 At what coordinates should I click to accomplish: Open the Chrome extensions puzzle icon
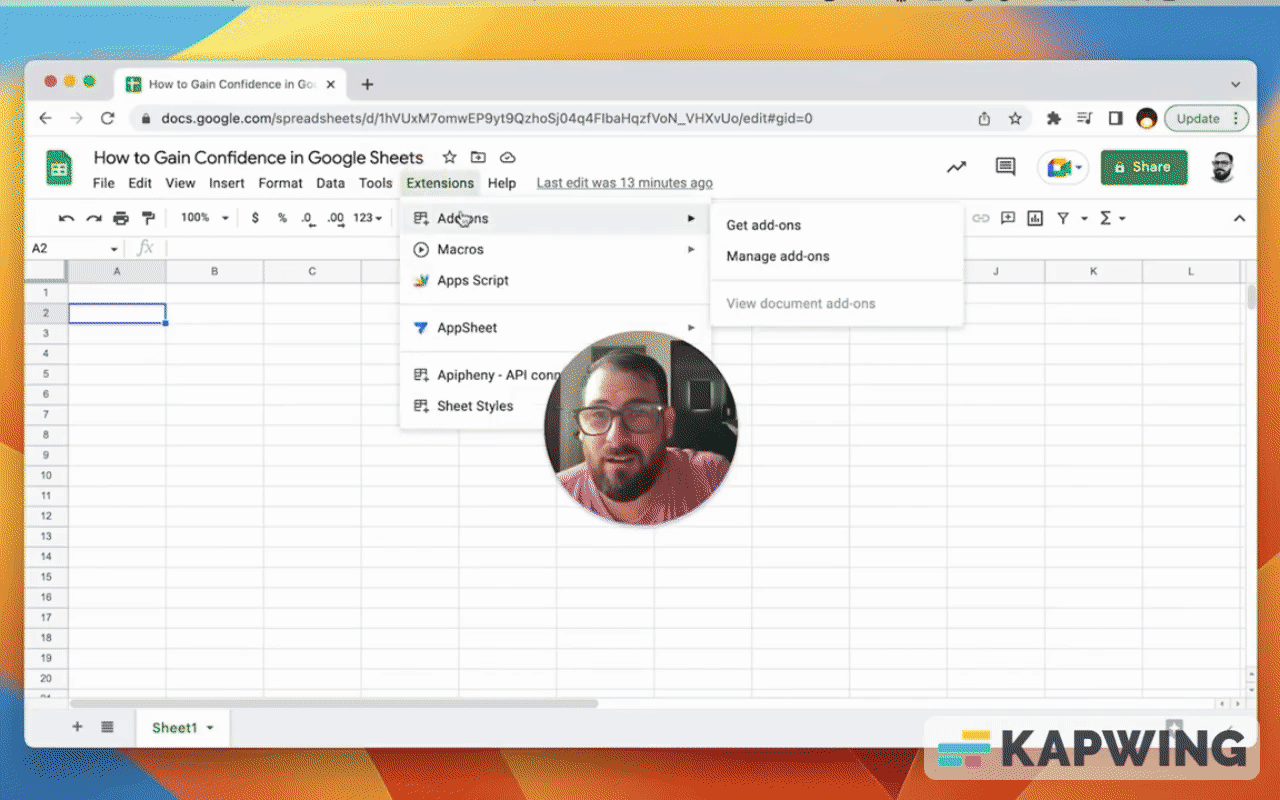click(x=1053, y=118)
